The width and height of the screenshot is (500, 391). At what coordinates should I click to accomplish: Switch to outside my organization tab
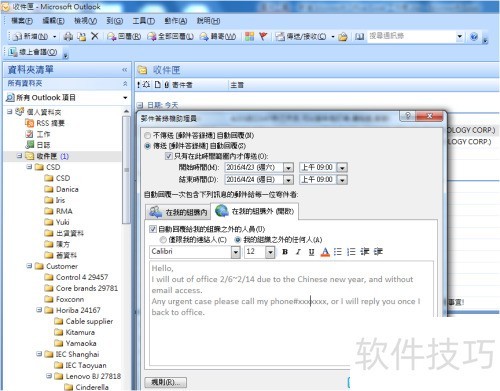255,211
